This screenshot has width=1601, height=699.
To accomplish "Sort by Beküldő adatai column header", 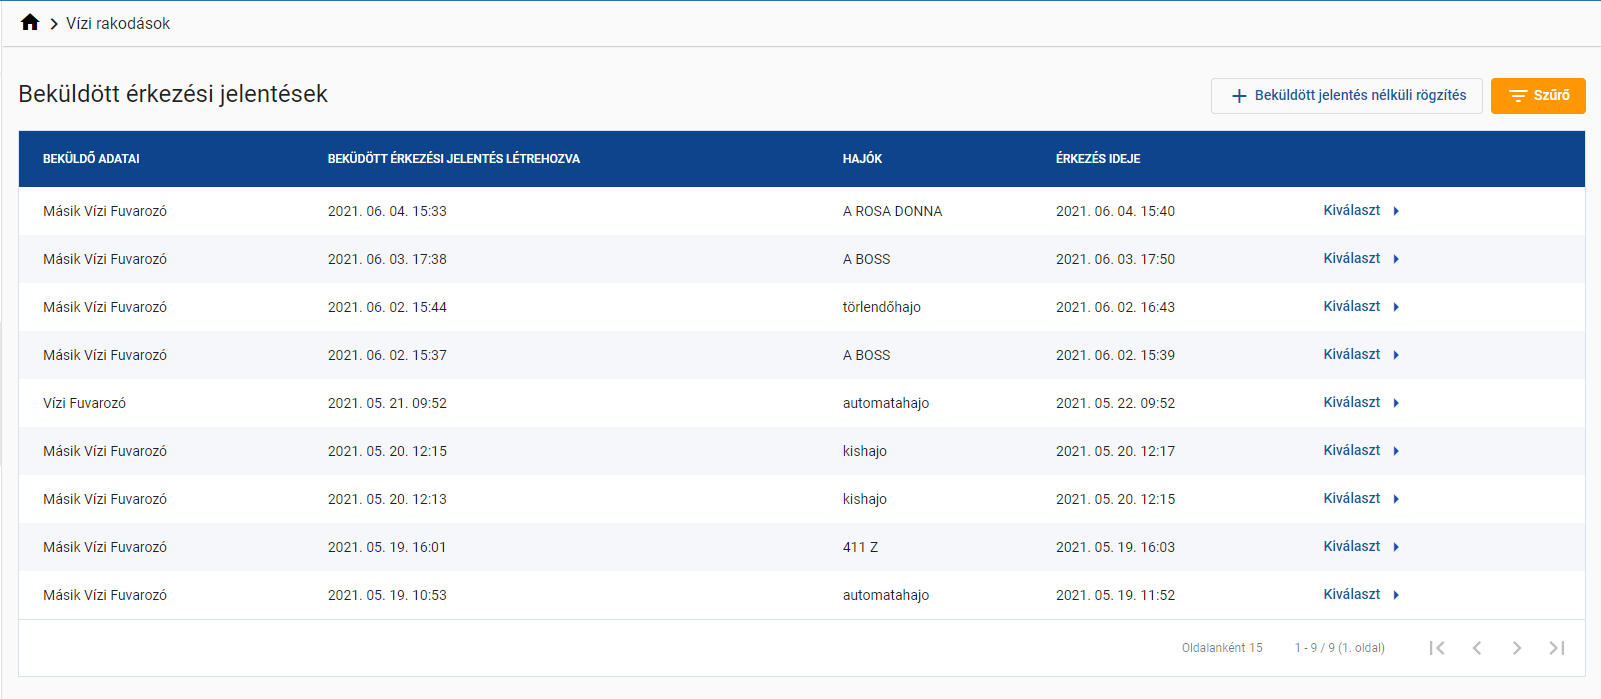I will tap(91, 159).
